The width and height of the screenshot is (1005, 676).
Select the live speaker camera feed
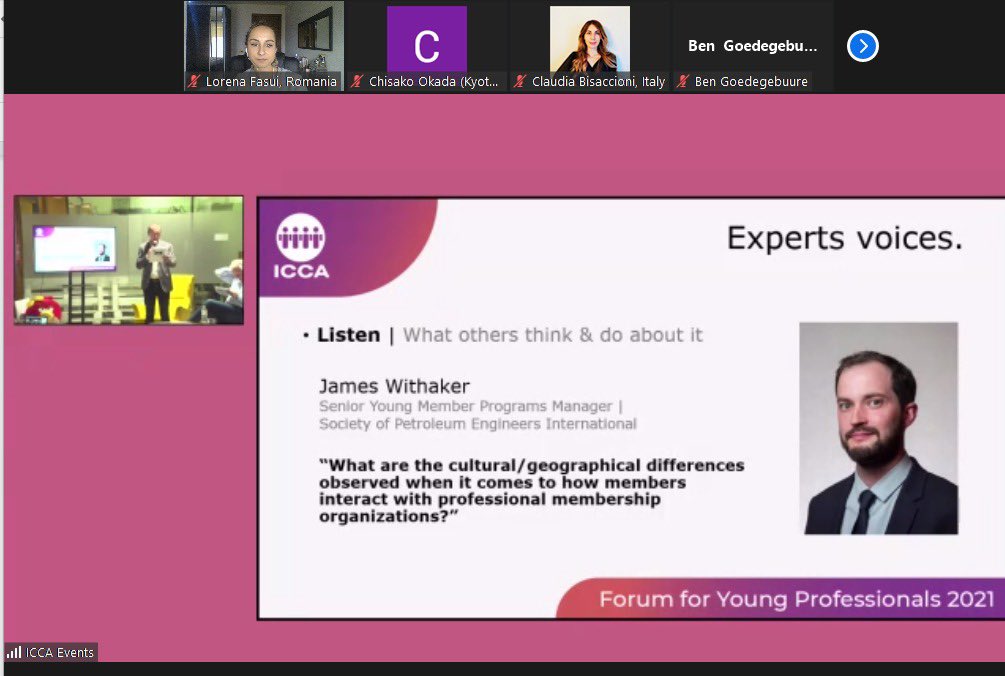[x=129, y=260]
